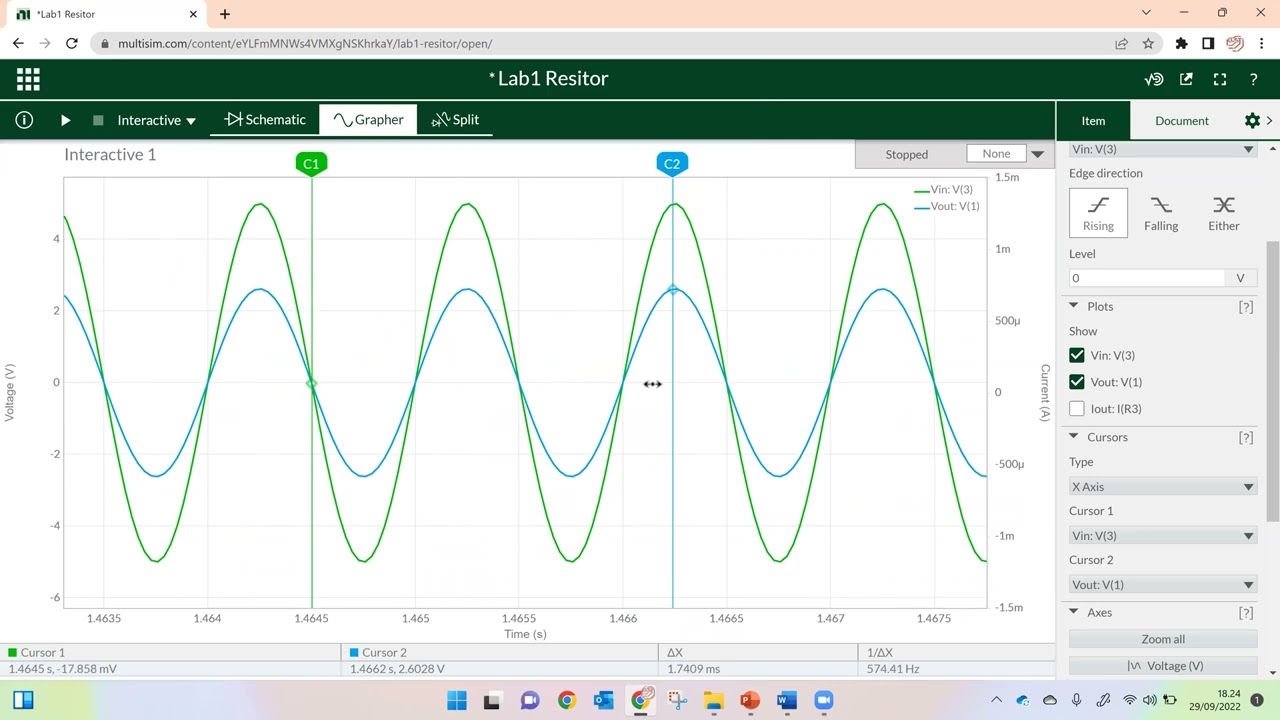Viewport: 1280px width, 720px height.
Task: Toggle fullscreen mode icon
Action: click(x=1219, y=79)
